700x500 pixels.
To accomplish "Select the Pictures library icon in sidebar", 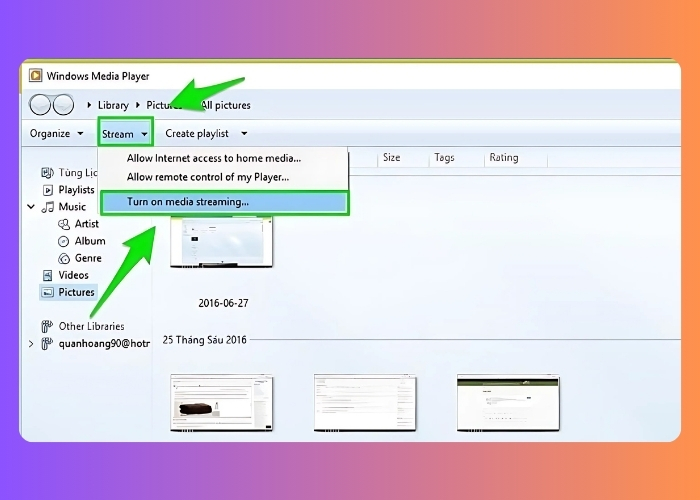I will (x=48, y=292).
